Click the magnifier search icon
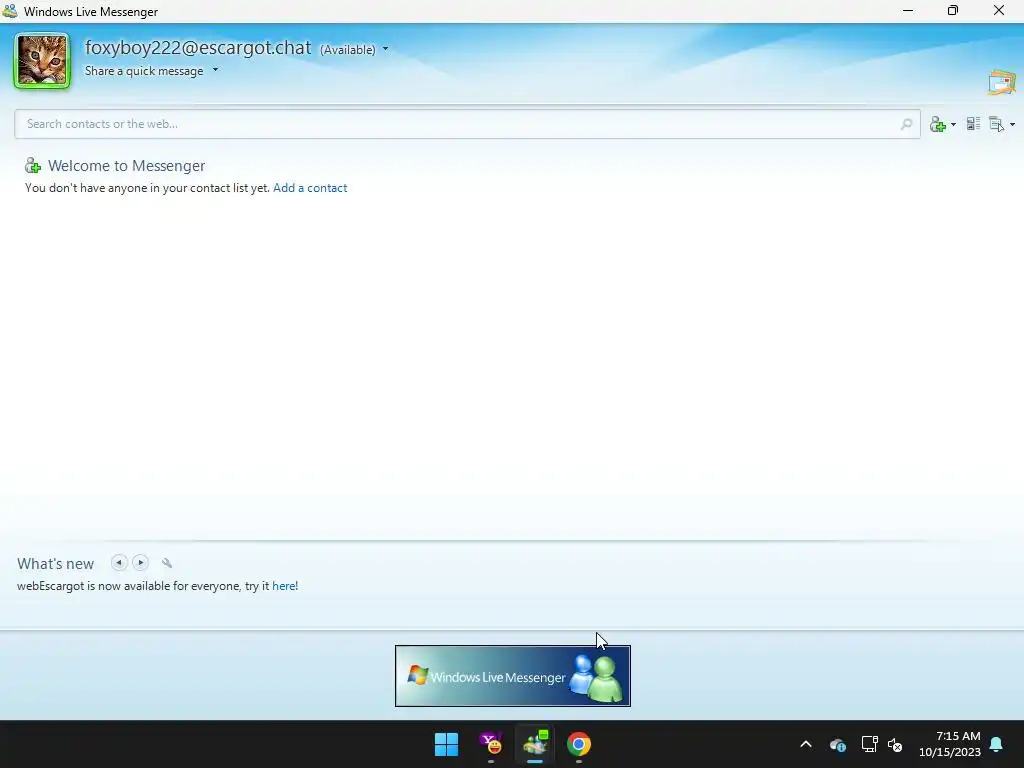The height and width of the screenshot is (768, 1024). [x=906, y=124]
